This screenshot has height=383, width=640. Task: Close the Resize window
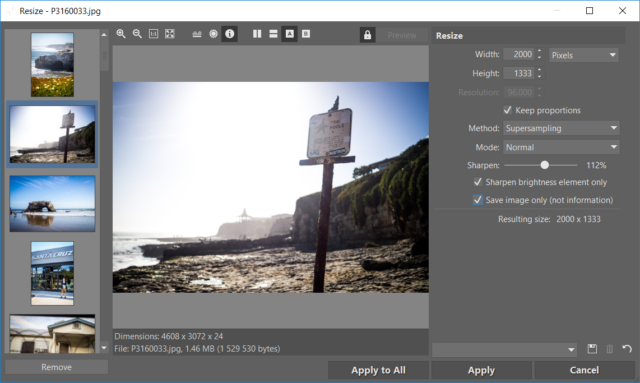[622, 11]
